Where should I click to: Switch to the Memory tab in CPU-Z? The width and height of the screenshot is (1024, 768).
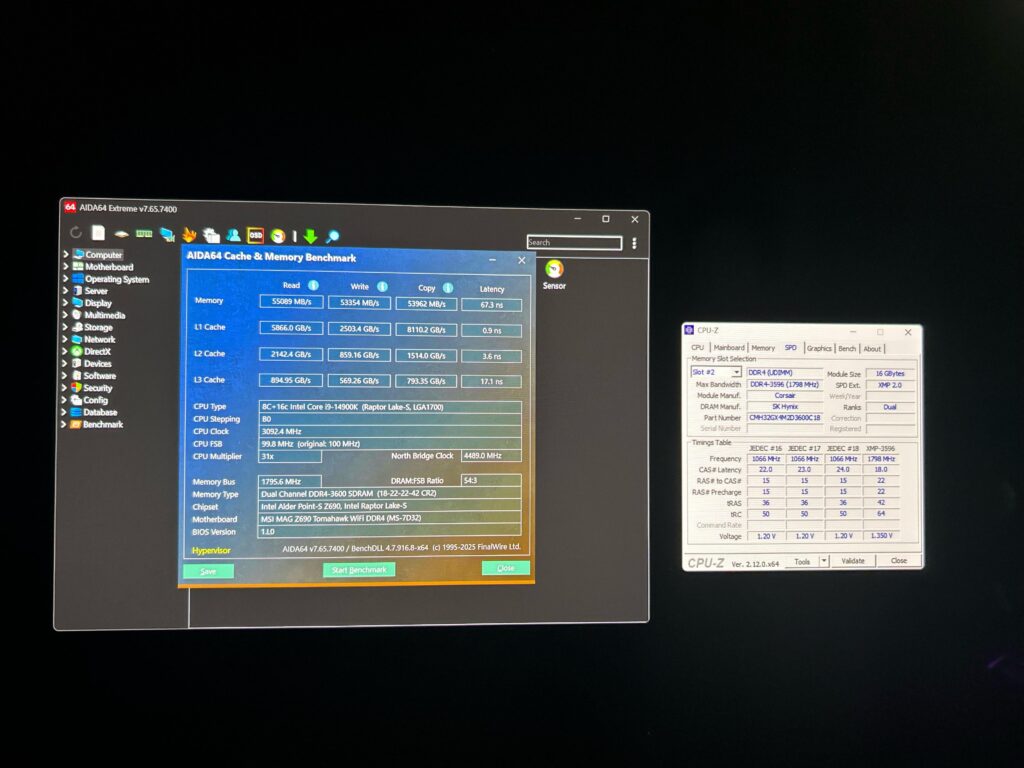tap(763, 348)
